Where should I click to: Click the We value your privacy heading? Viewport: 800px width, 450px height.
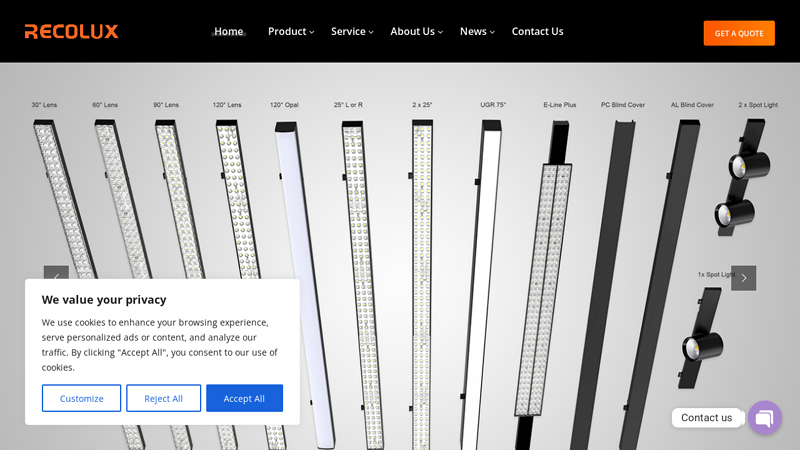pos(104,299)
